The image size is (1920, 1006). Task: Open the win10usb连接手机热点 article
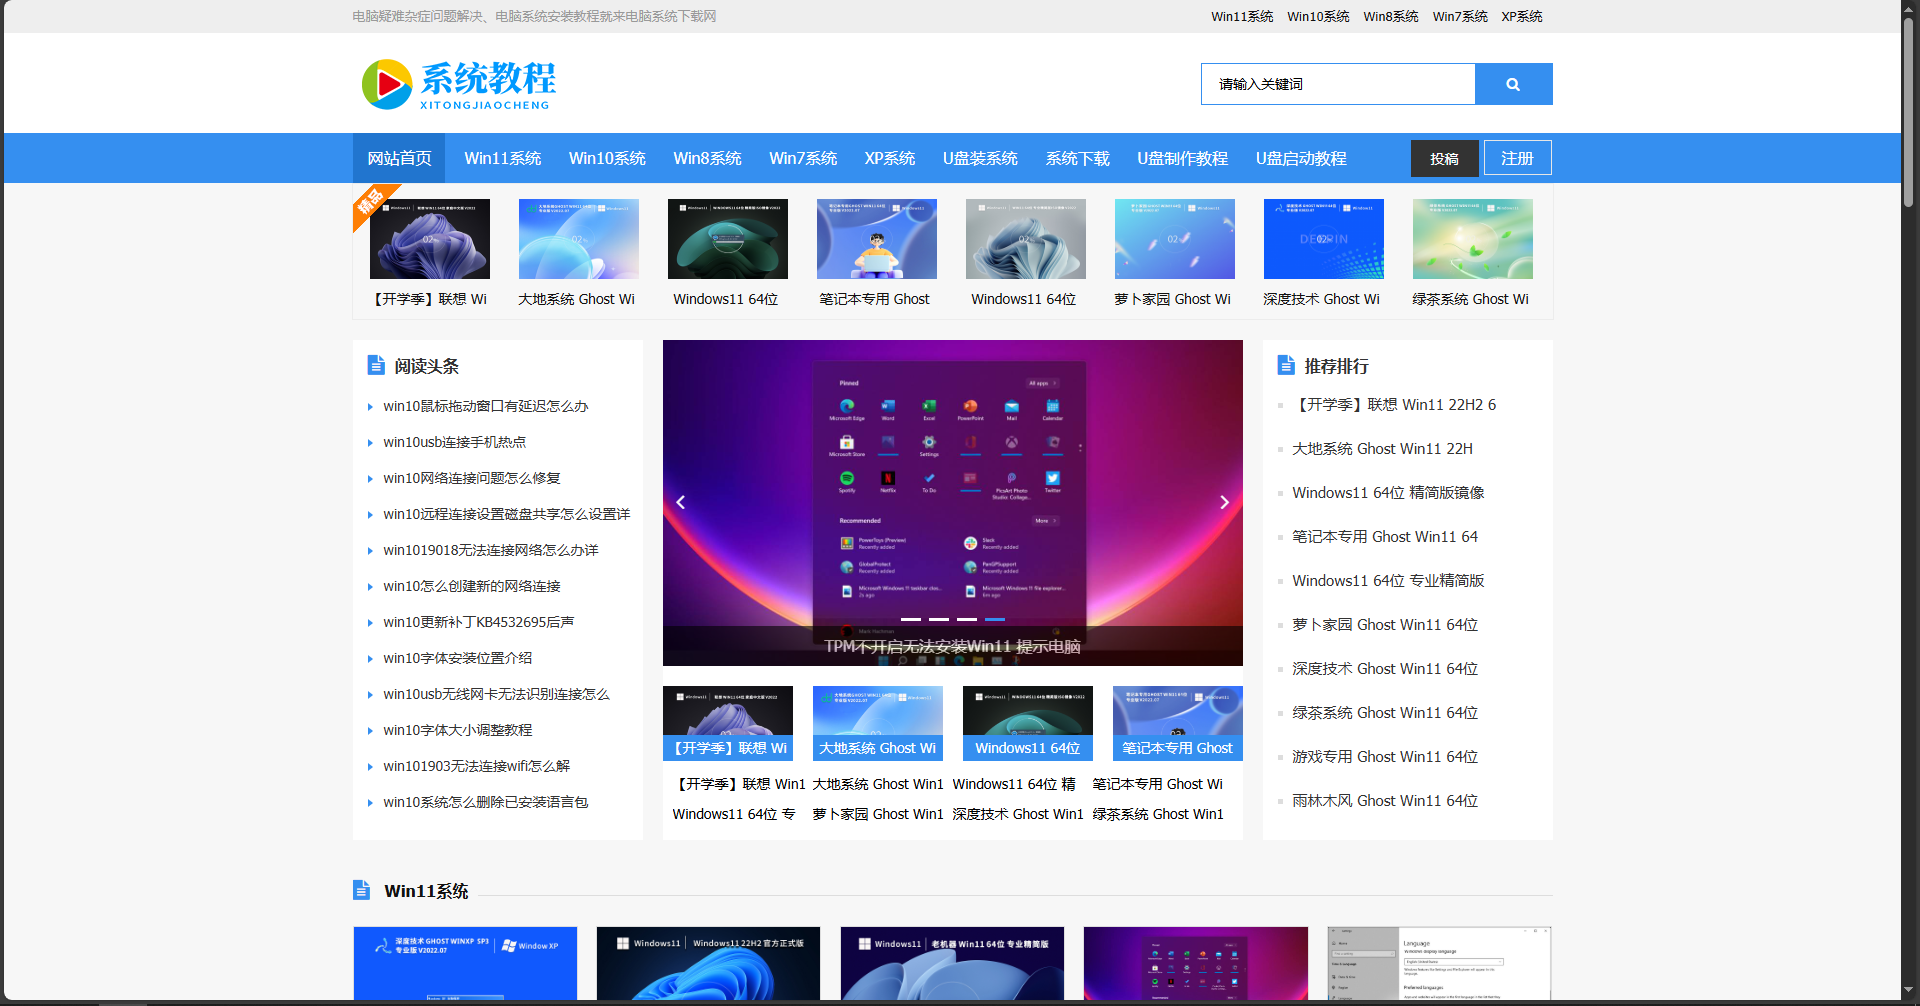pos(455,442)
